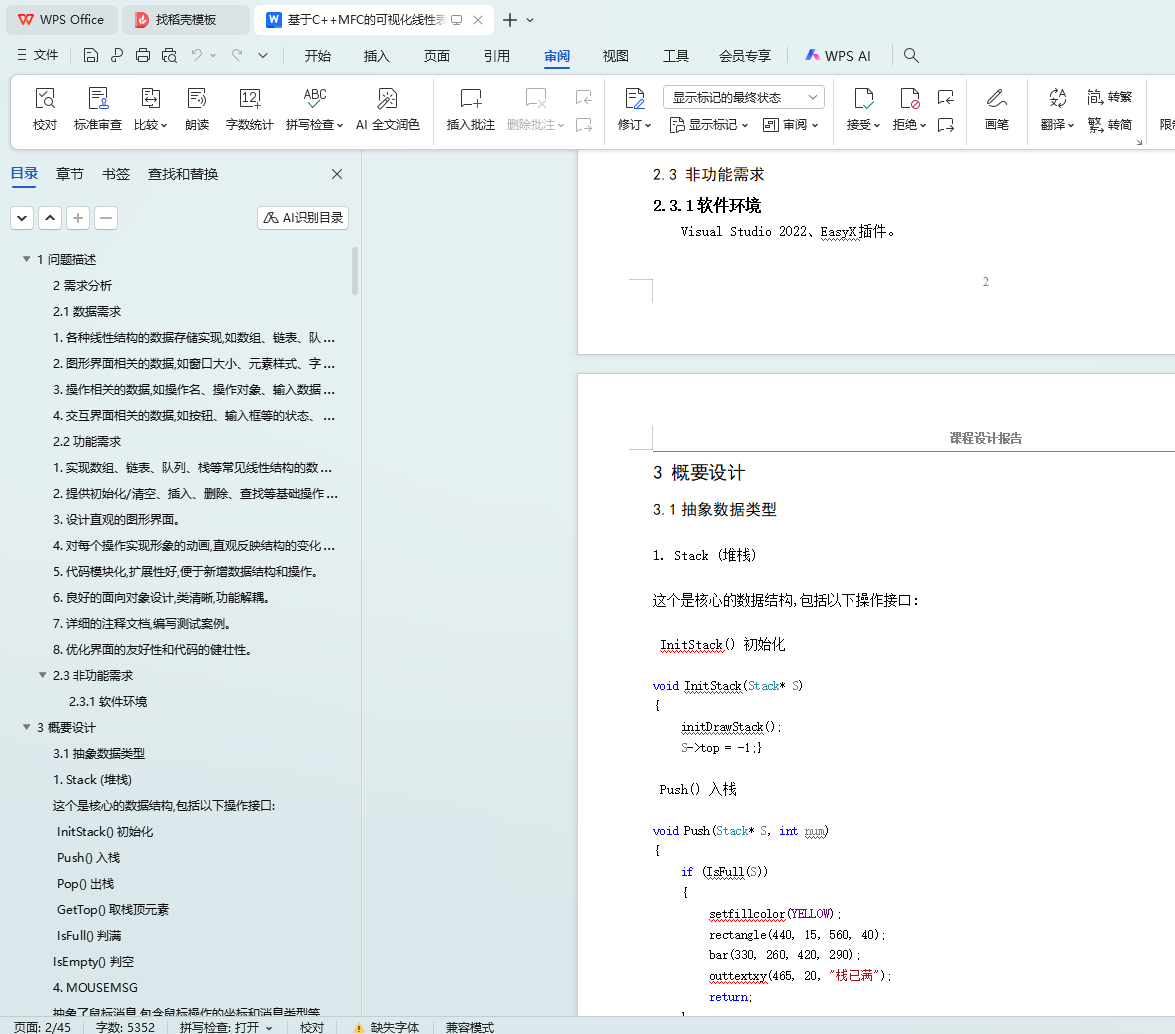This screenshot has width=1175, height=1034.
Task: Collapse the 2.3 非功能需求 tree node
Action: pos(42,675)
